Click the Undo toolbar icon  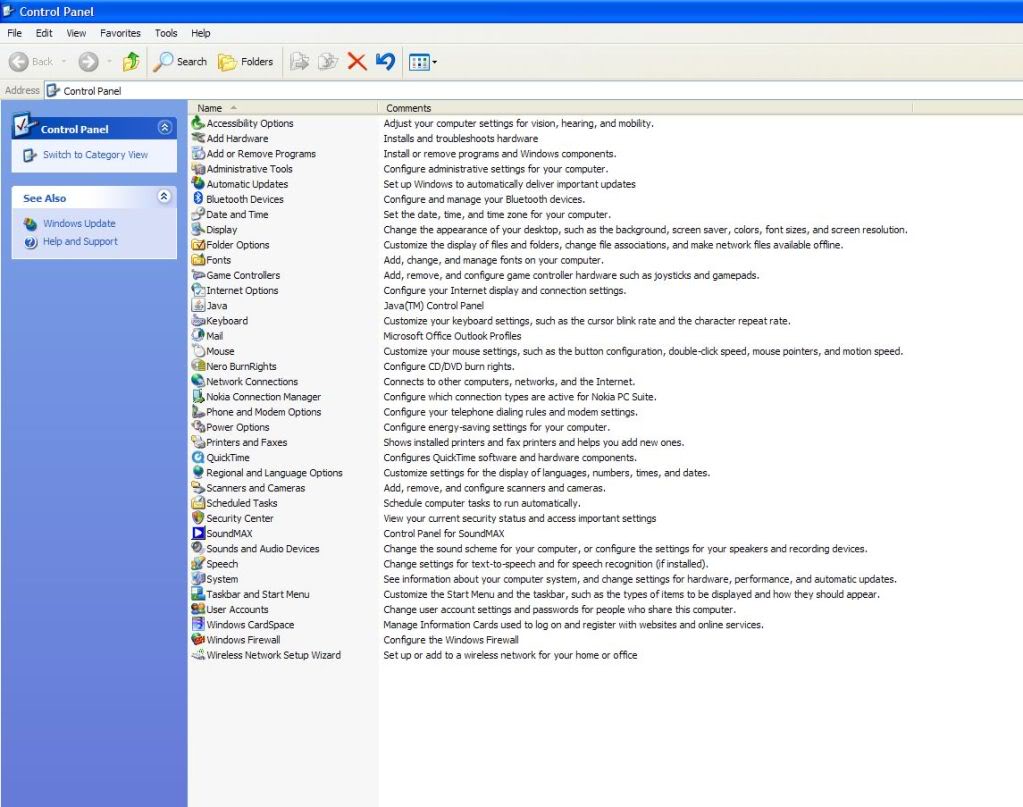[385, 62]
